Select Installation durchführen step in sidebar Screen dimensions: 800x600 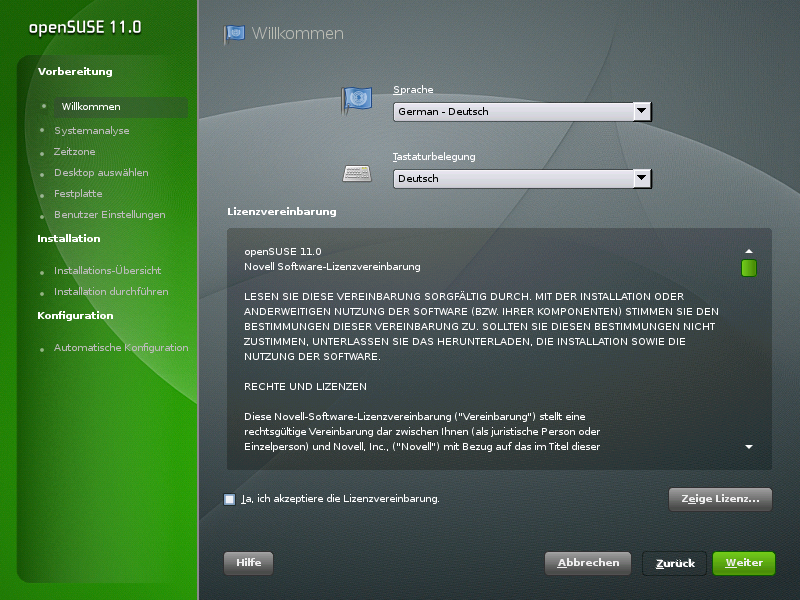point(111,291)
